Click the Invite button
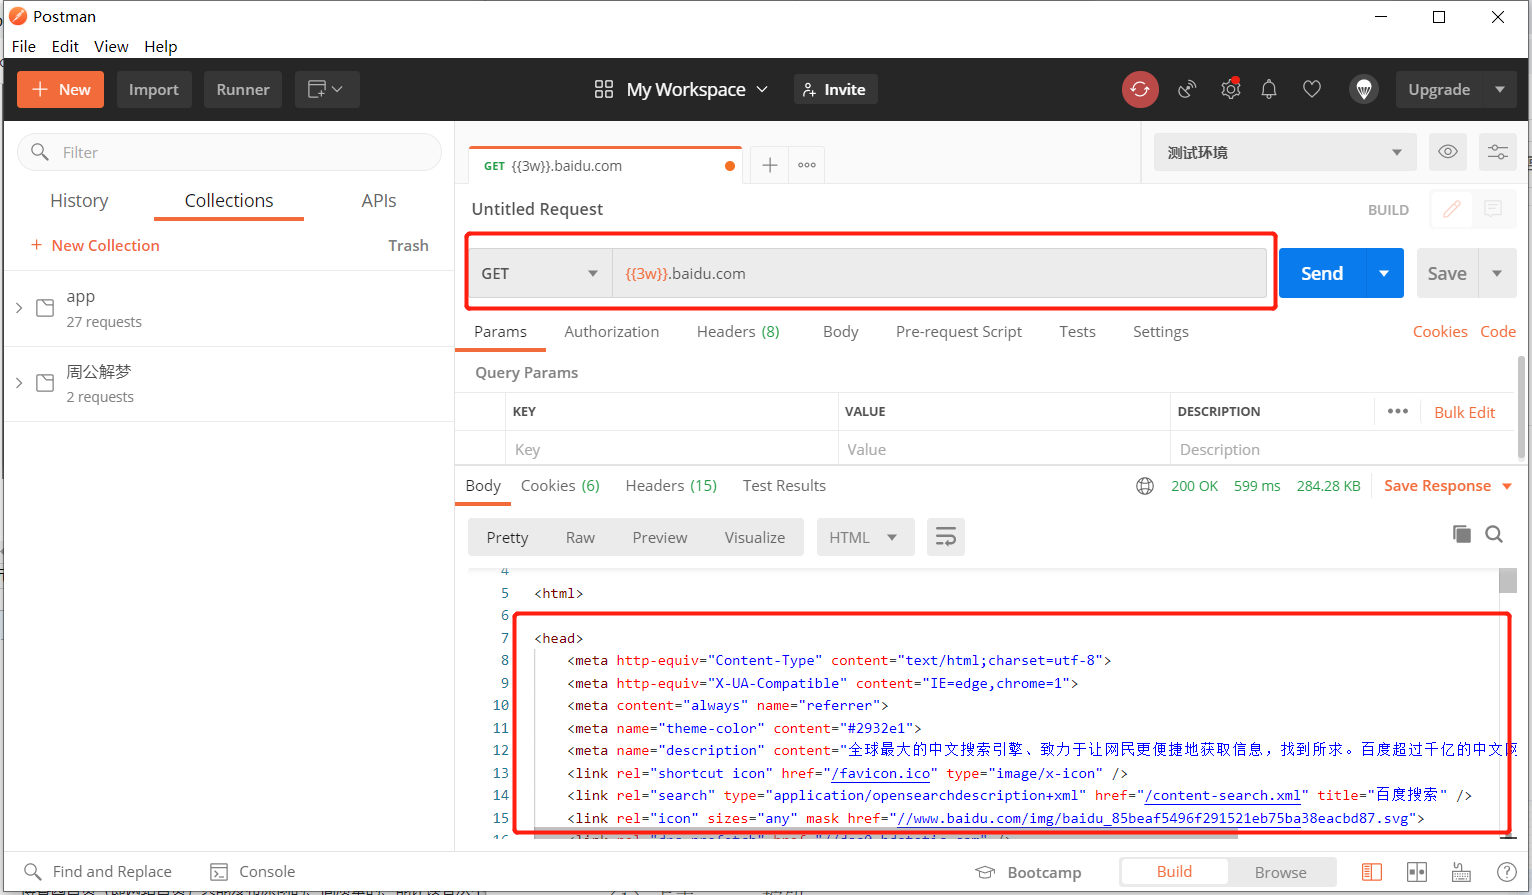This screenshot has width=1532, height=895. 835,89
